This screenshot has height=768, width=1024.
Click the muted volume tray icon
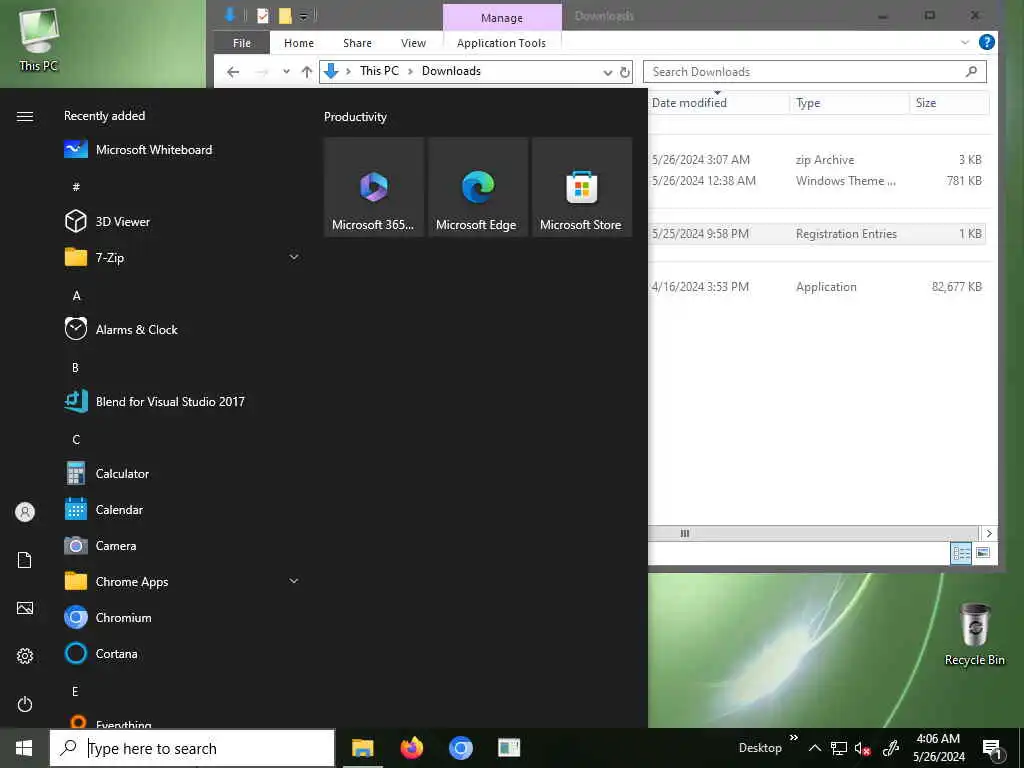863,748
